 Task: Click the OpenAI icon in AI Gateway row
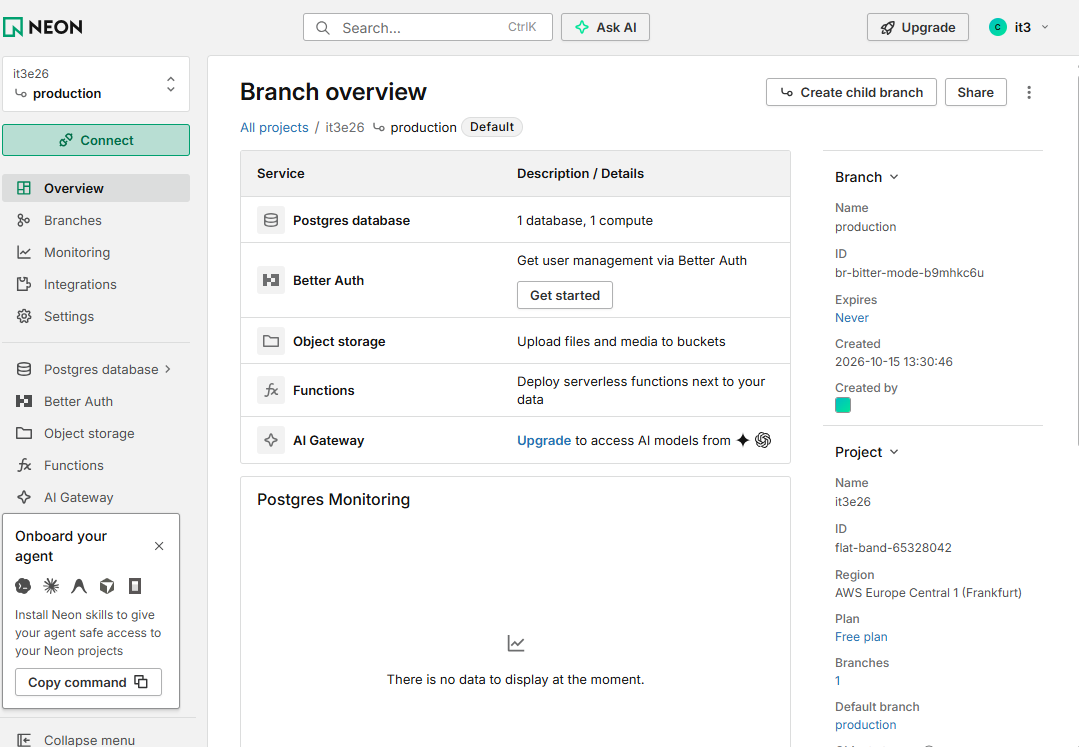pos(763,440)
